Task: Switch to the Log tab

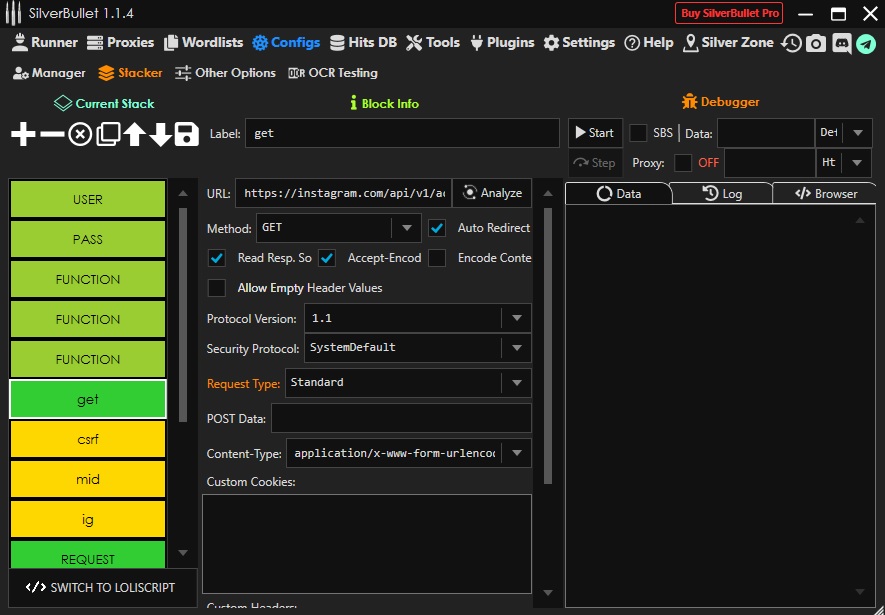Action: [x=722, y=193]
